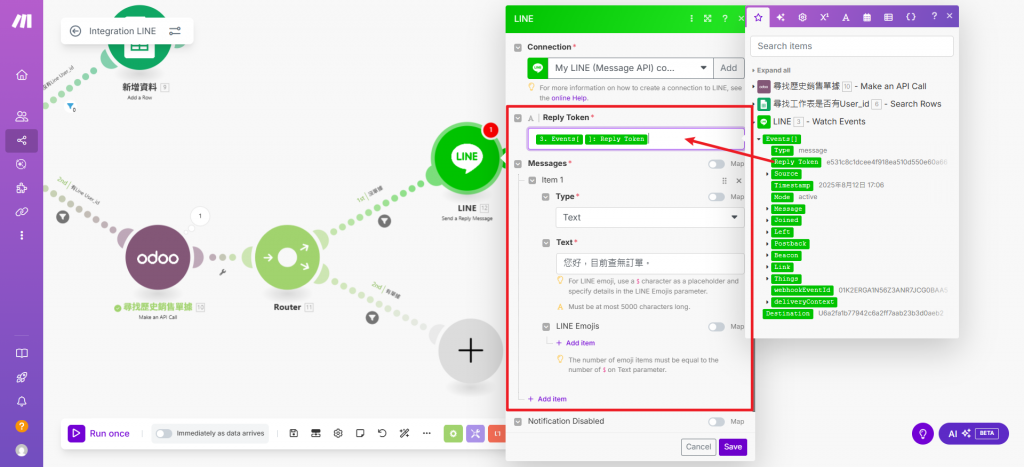Open scenario settings gear in bottom toolbar
The width and height of the screenshot is (1024, 467).
pyautogui.click(x=338, y=433)
